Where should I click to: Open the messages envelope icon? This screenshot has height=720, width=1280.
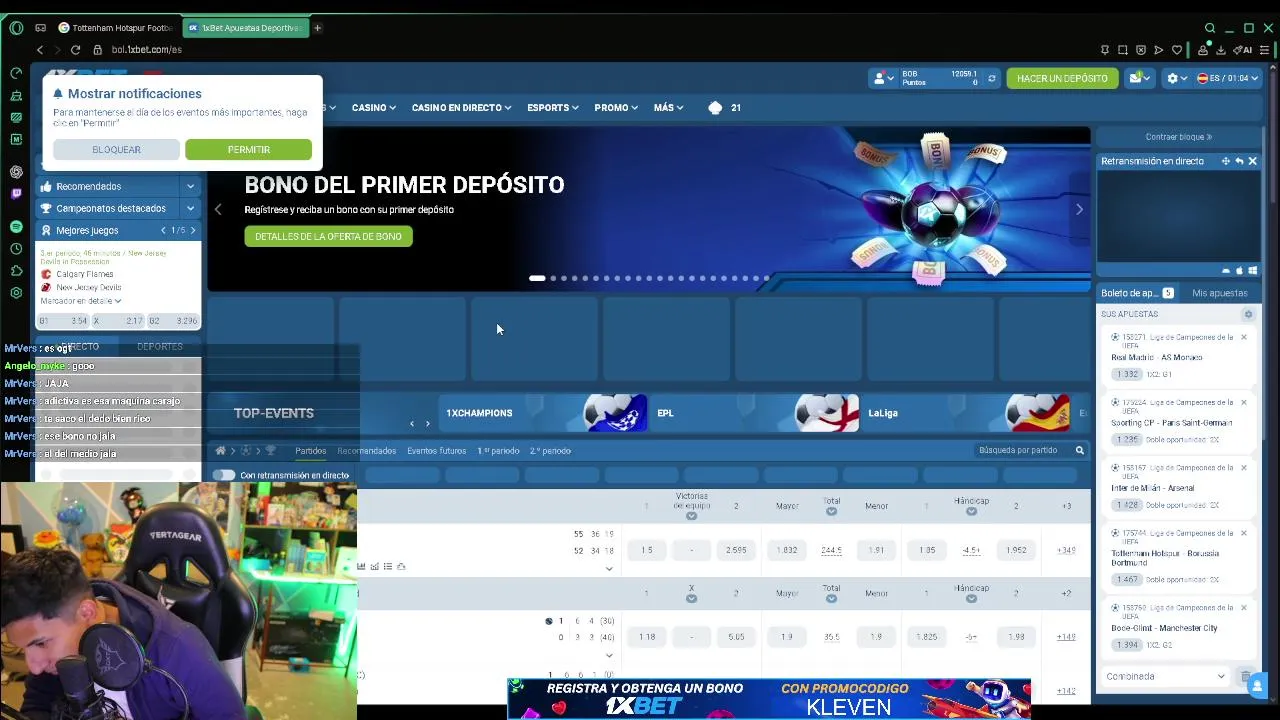[x=1140, y=78]
